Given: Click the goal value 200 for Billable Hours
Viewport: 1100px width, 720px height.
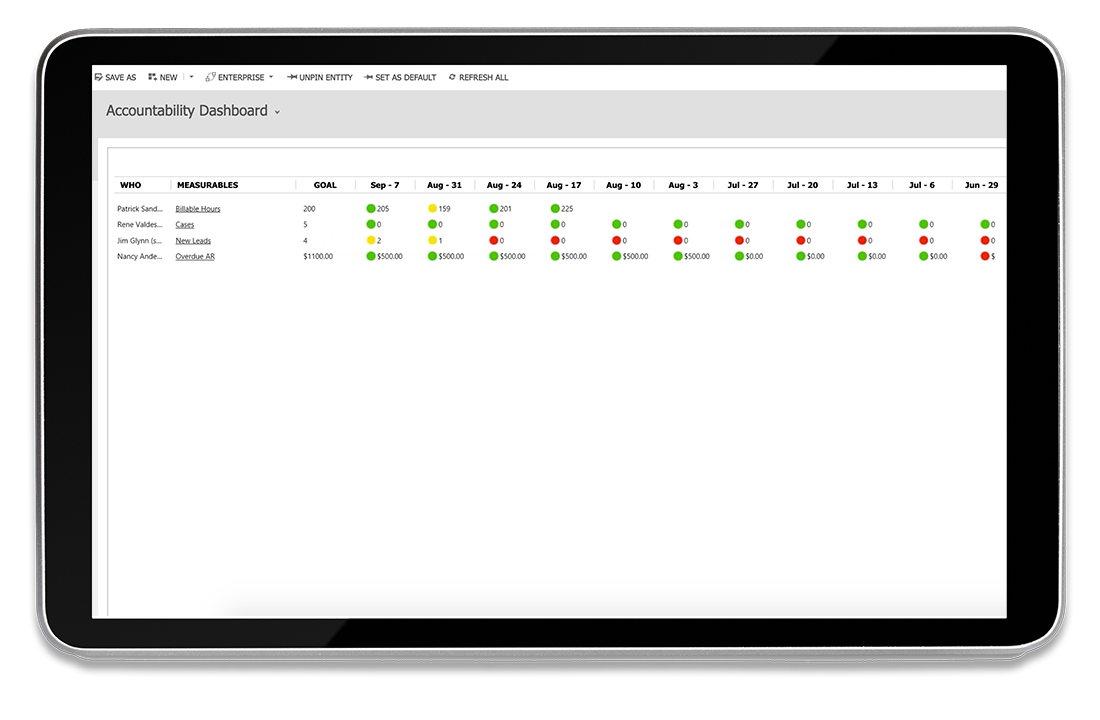Looking at the screenshot, I should pos(309,209).
